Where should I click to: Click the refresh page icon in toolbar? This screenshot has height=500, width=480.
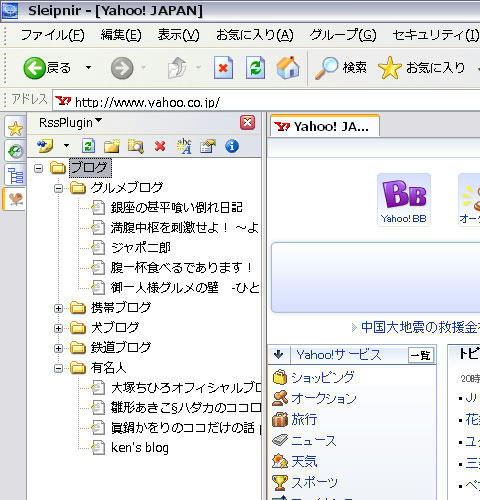pos(255,68)
